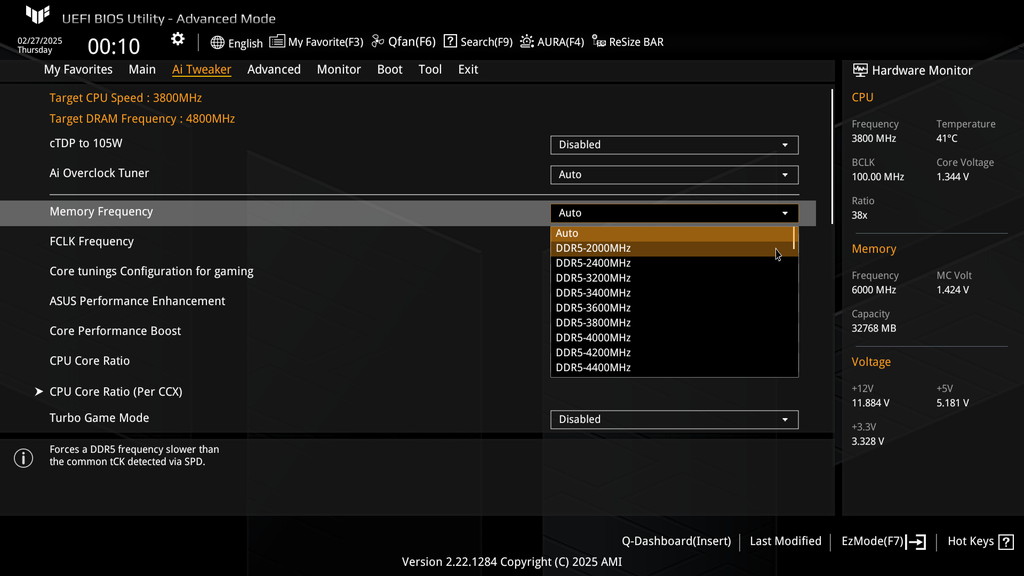Screen dimensions: 1024x576
Task: Select the Memory Frequency setting row
Action: [408, 213]
